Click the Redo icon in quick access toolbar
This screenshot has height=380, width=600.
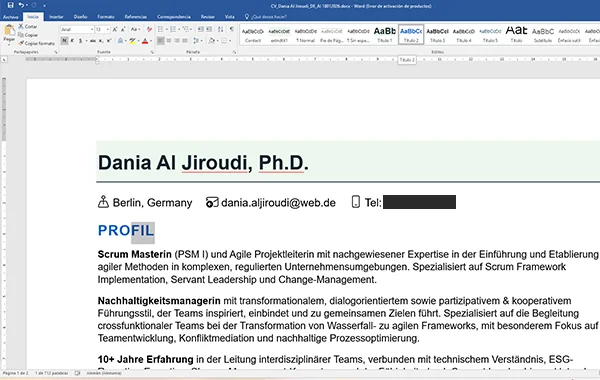point(34,5)
